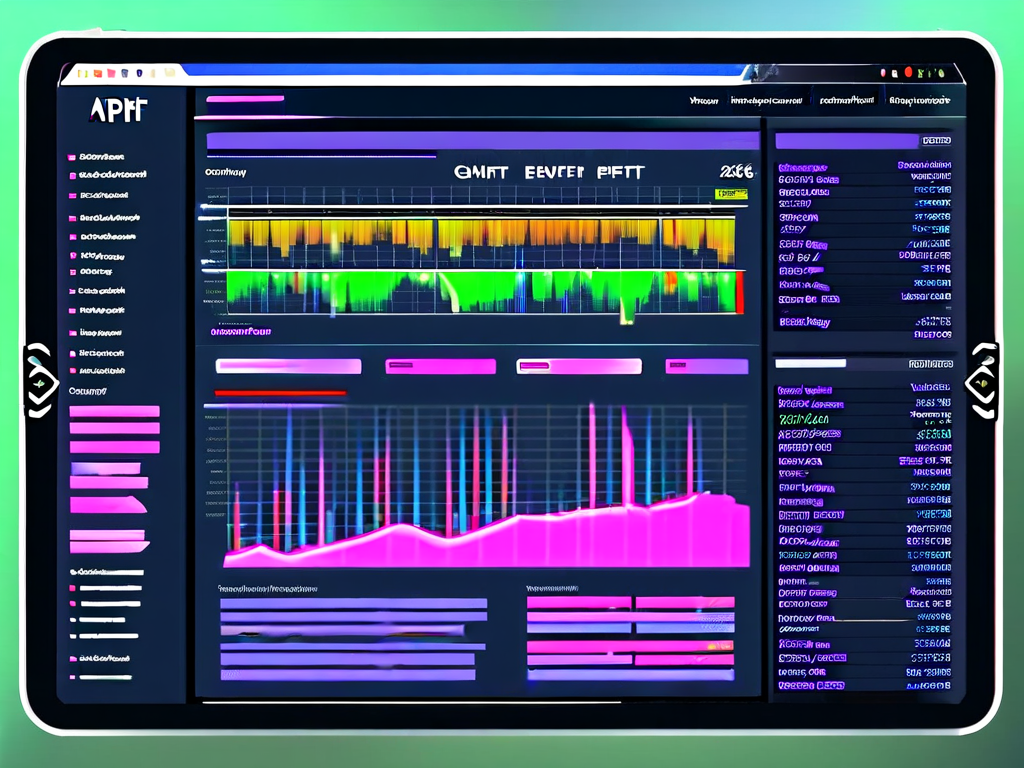1024x768 pixels.
Task: Click the red progress bar above the bar chart
Action: 280,393
